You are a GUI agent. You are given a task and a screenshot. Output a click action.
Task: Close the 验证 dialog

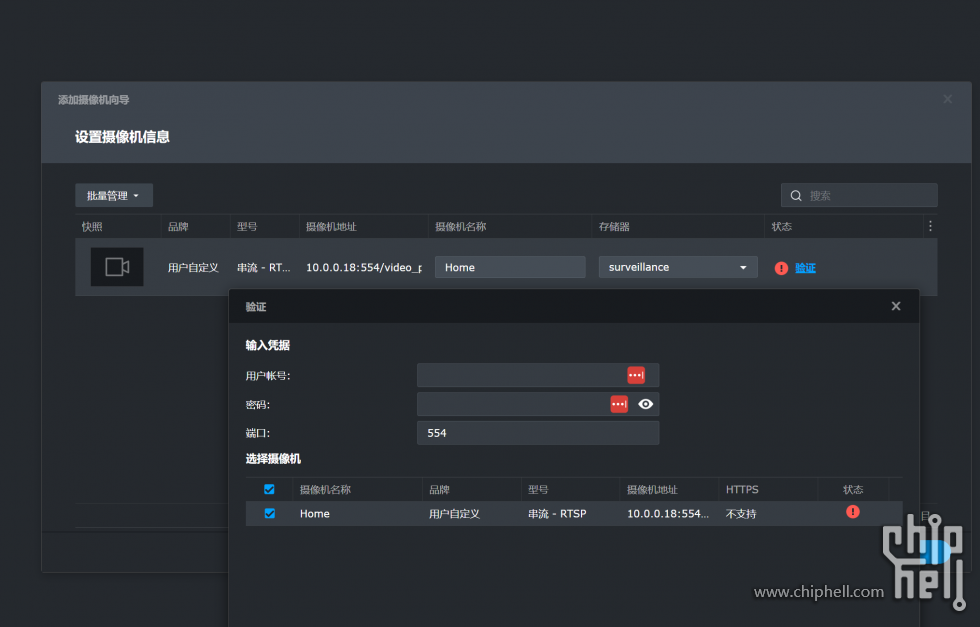coord(896,306)
